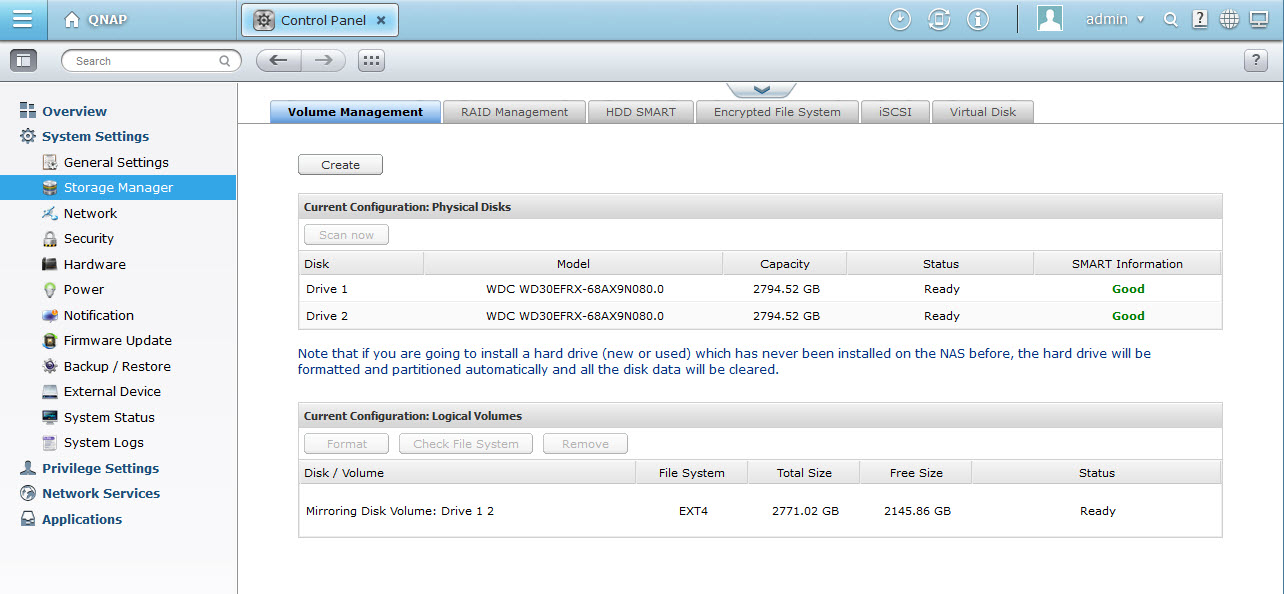Expand the collapsed top panel chevron
Image resolution: width=1284 pixels, height=594 pixels.
click(x=761, y=90)
